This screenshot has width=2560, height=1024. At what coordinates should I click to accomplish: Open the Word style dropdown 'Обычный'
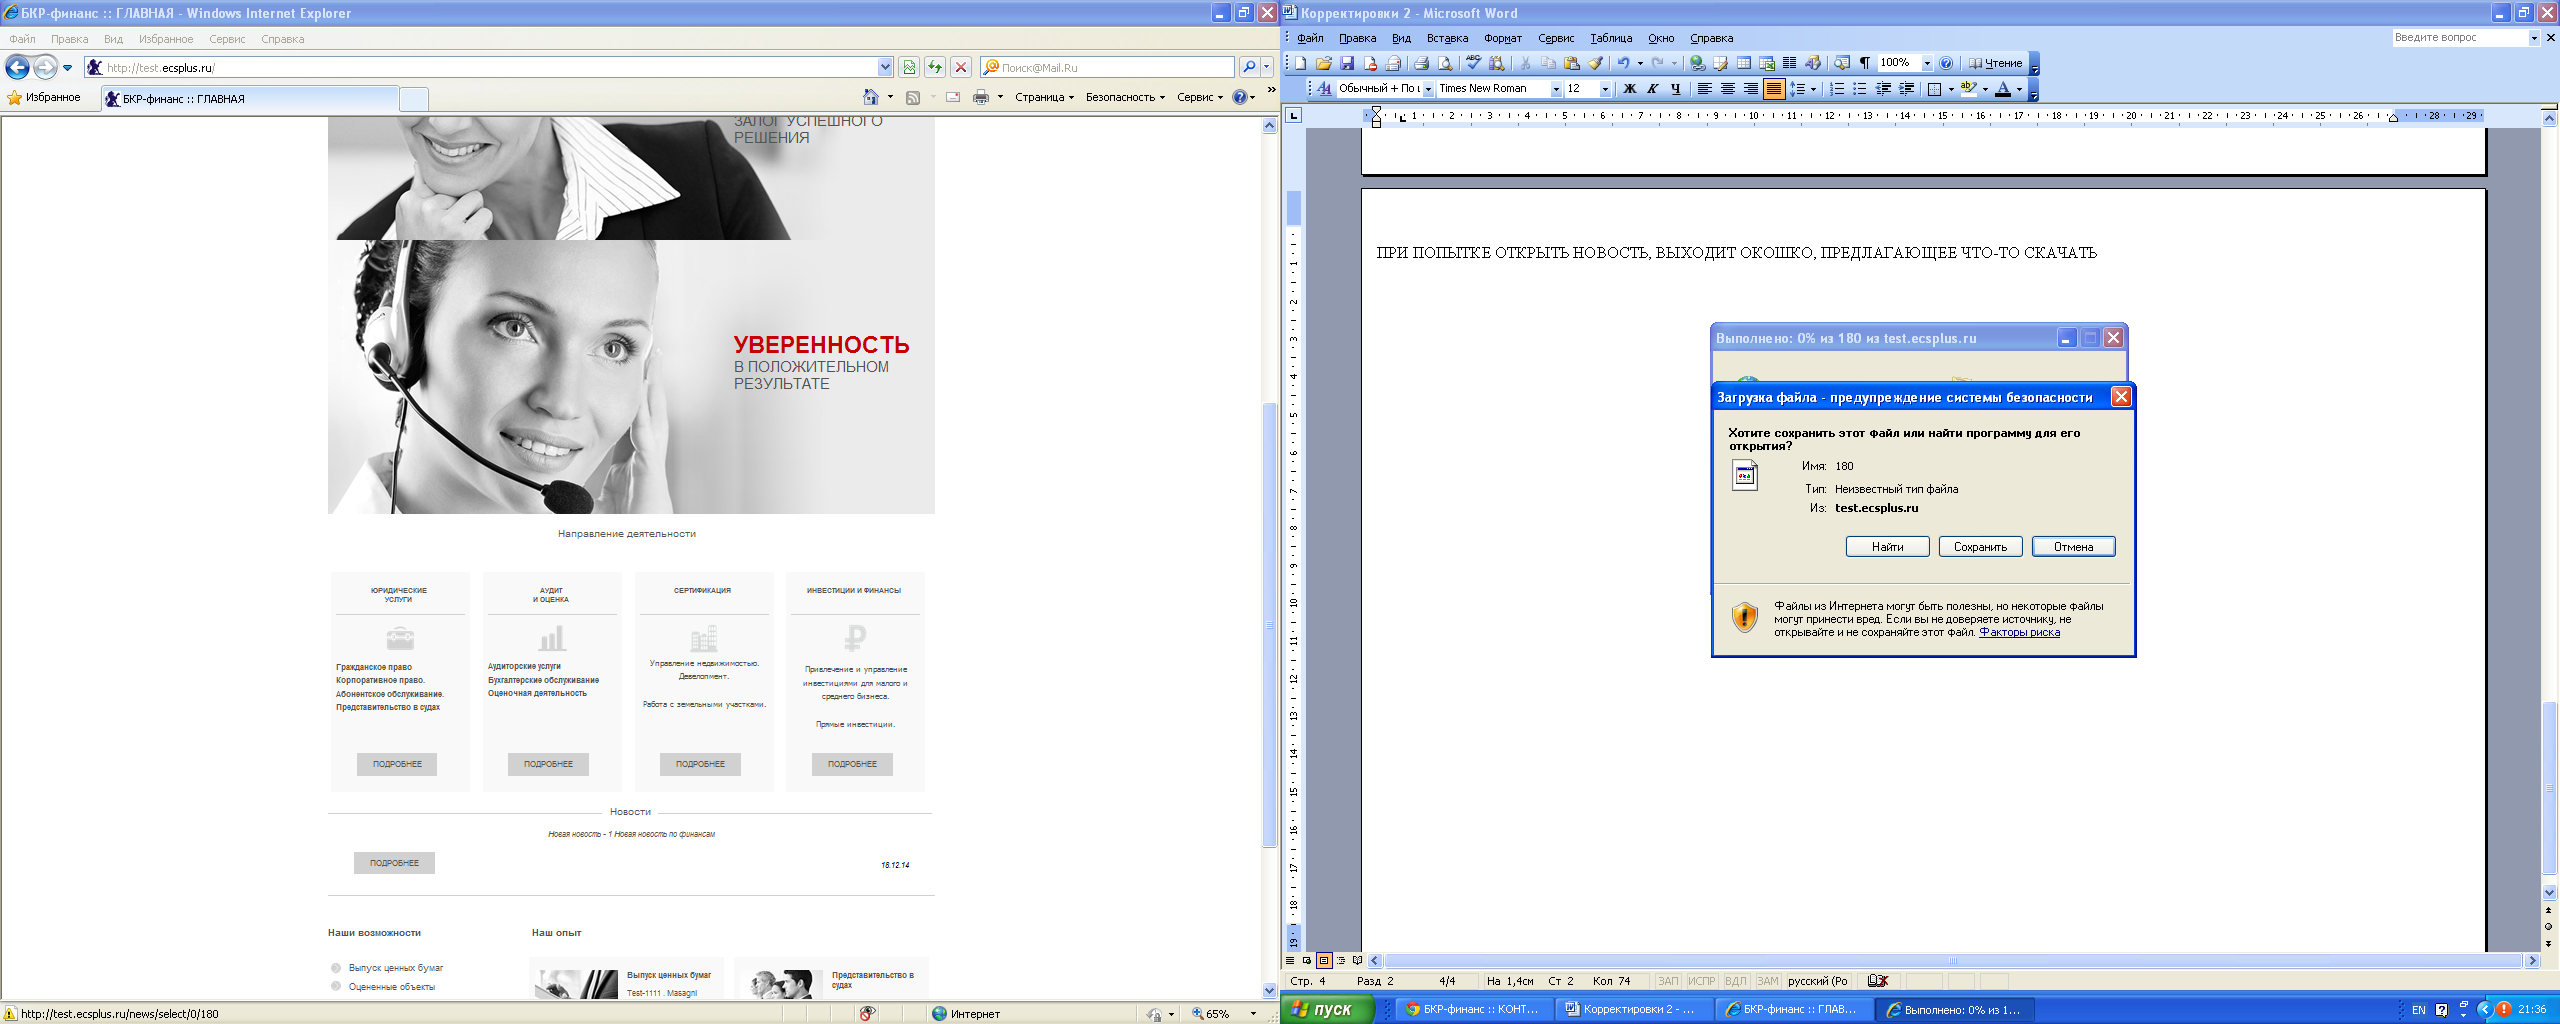(x=1428, y=88)
